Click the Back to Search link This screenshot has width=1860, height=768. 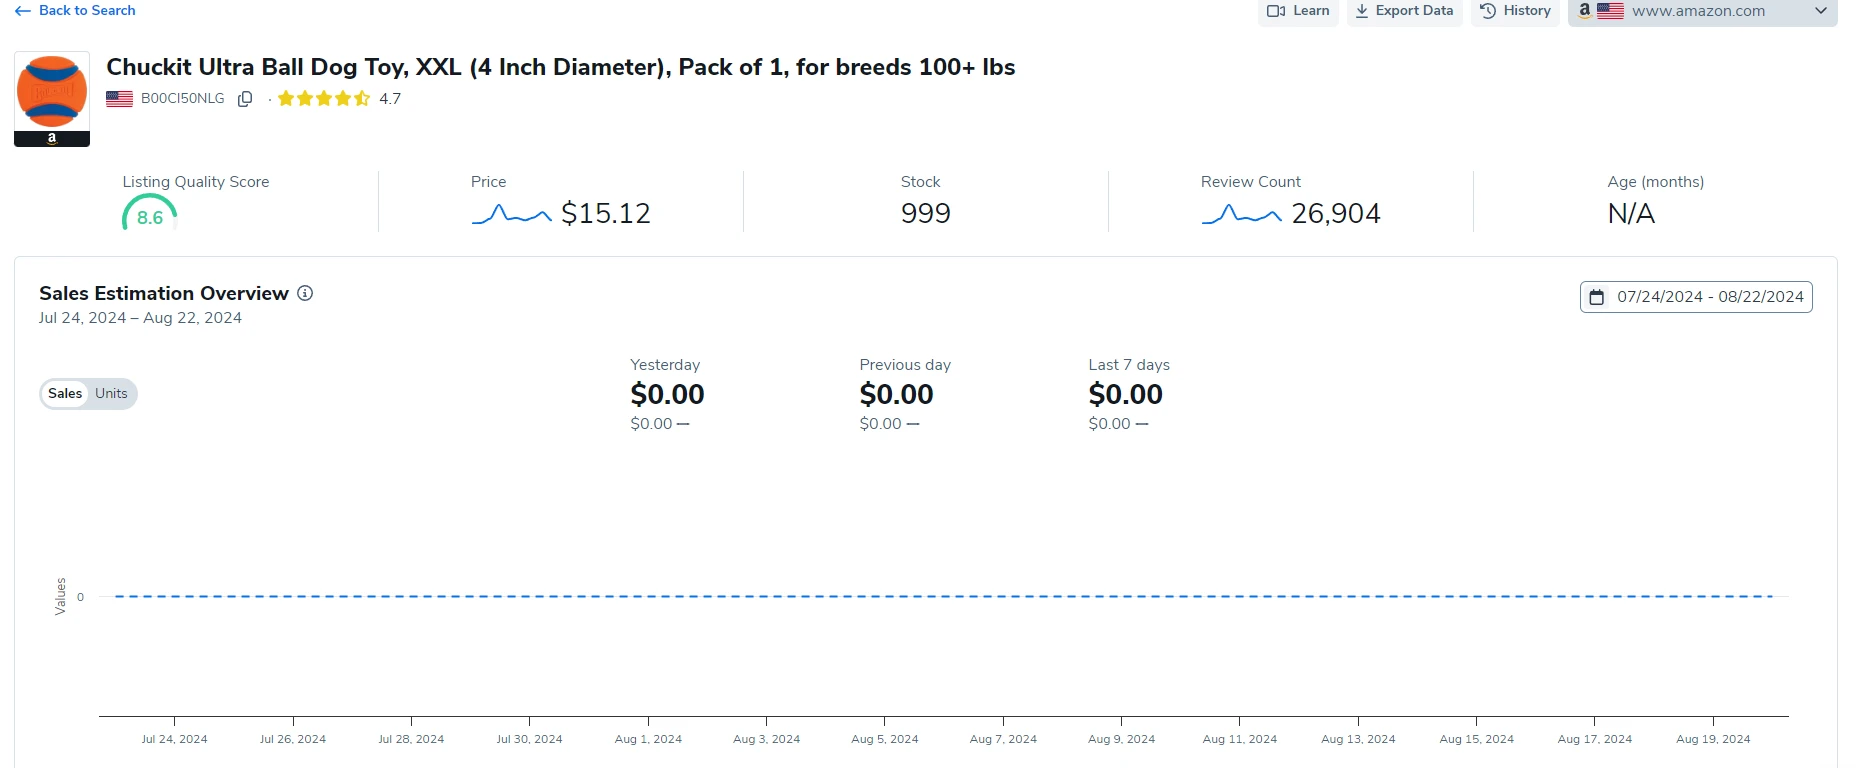[75, 10]
